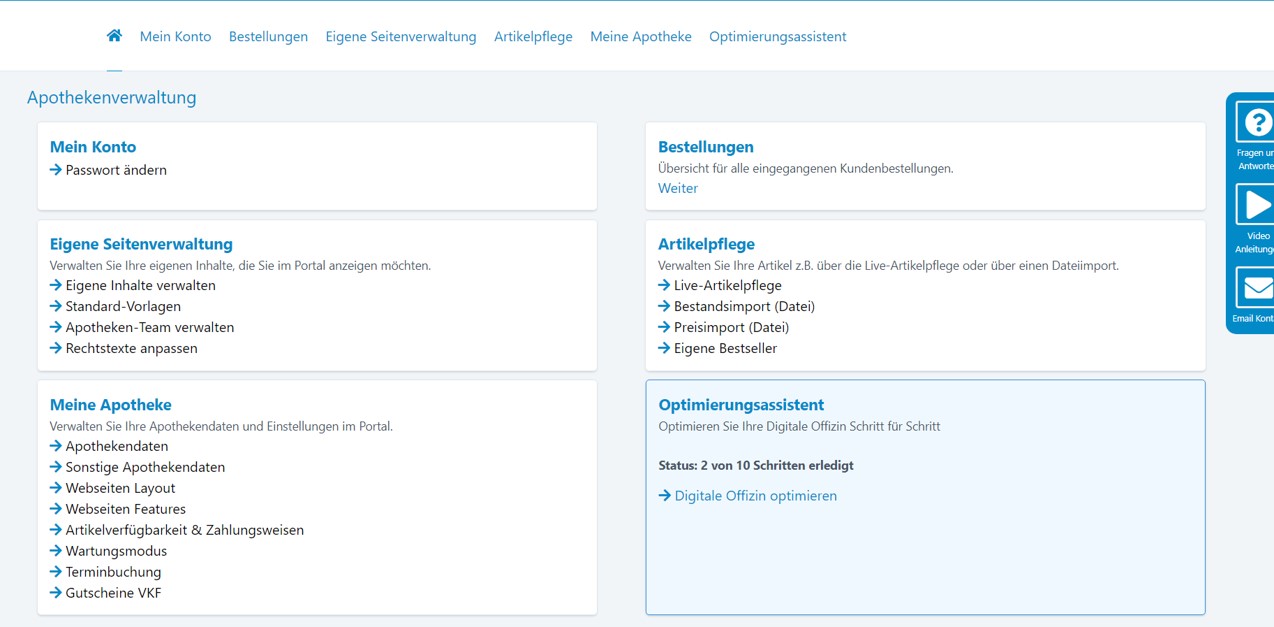Open Meine Apotheke in top navigation

coord(640,36)
